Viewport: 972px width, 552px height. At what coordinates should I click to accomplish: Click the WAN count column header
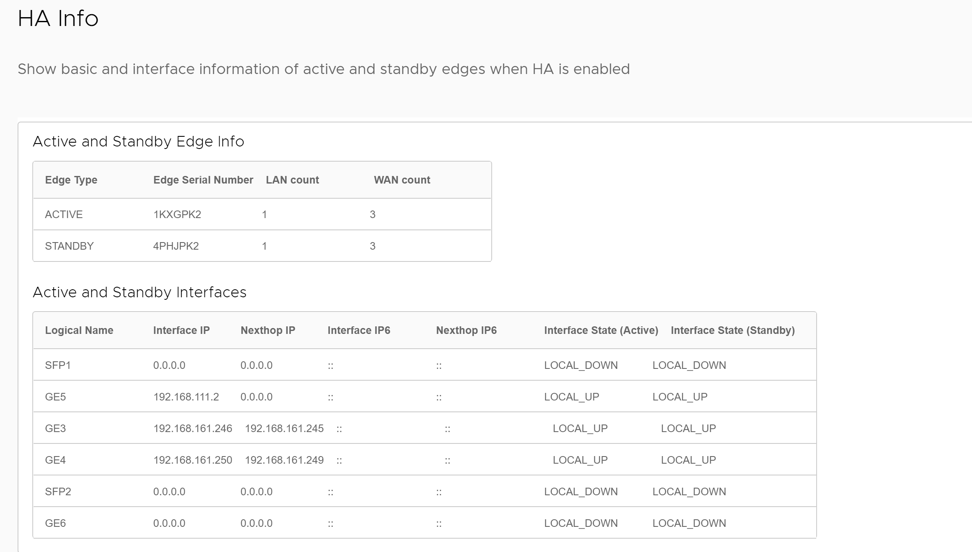click(402, 180)
